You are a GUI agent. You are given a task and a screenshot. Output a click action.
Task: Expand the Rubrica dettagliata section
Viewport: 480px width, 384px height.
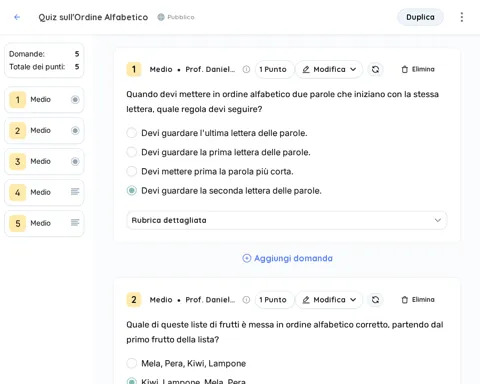[286, 220]
